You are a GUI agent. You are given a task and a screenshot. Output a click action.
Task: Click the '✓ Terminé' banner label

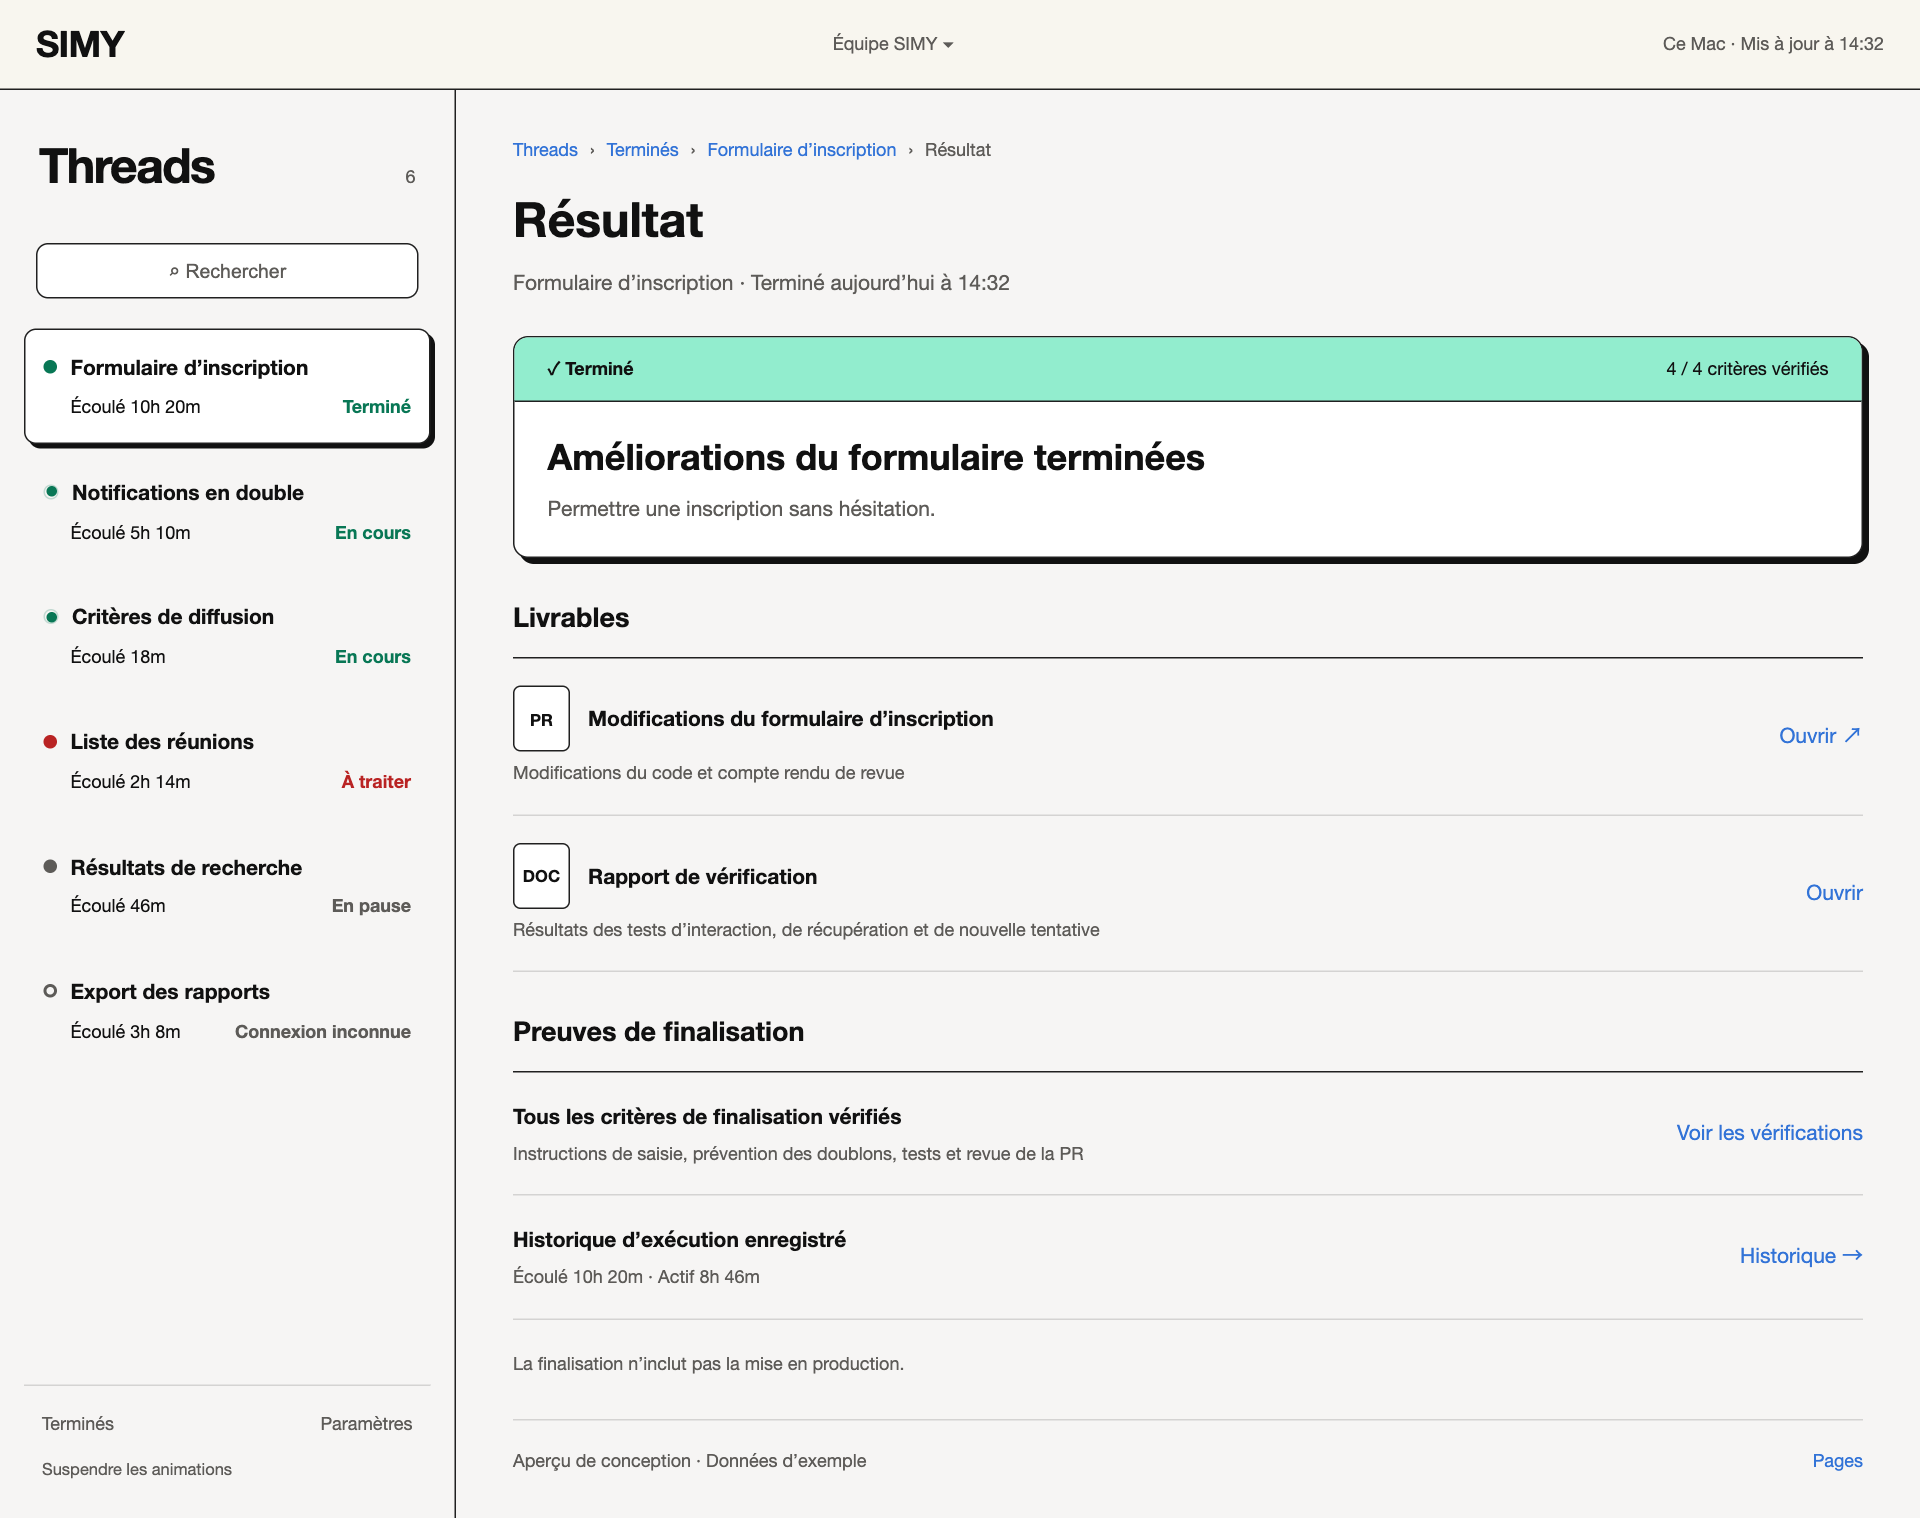click(590, 369)
